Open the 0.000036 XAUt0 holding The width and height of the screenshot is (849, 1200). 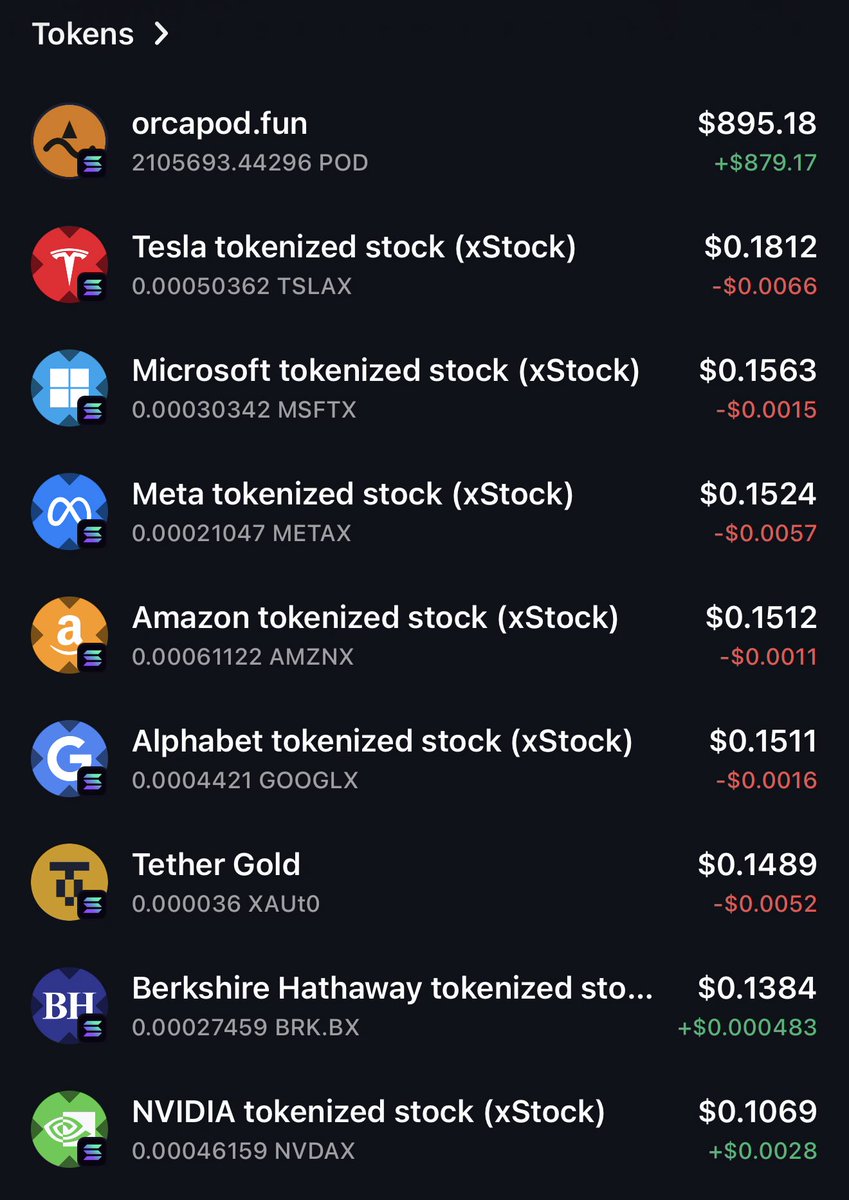coord(226,904)
